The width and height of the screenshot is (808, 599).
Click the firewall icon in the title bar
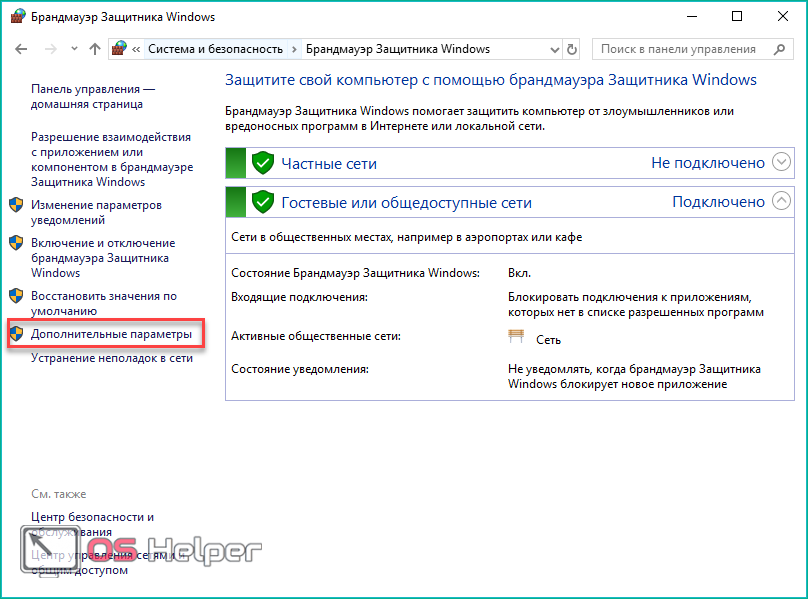coord(18,16)
